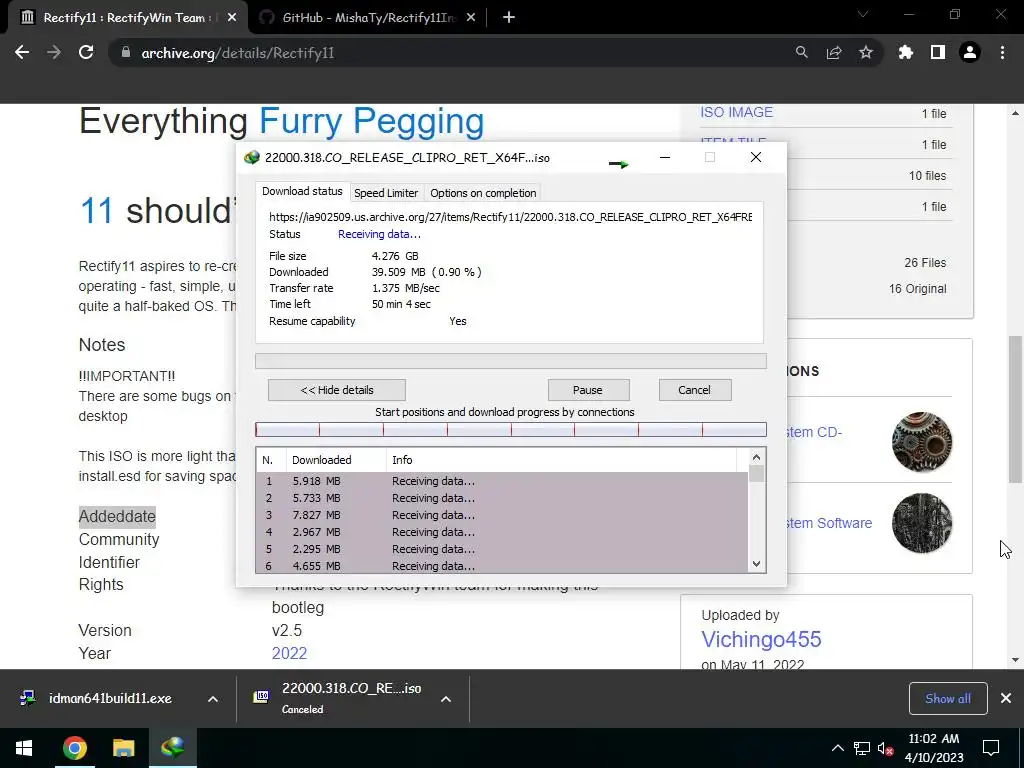Click the System Software collection link
The image size is (1024, 768).
829,523
